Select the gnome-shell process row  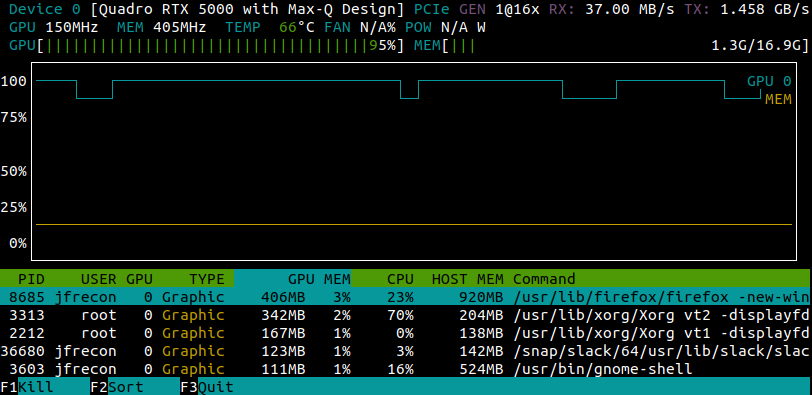click(406, 369)
